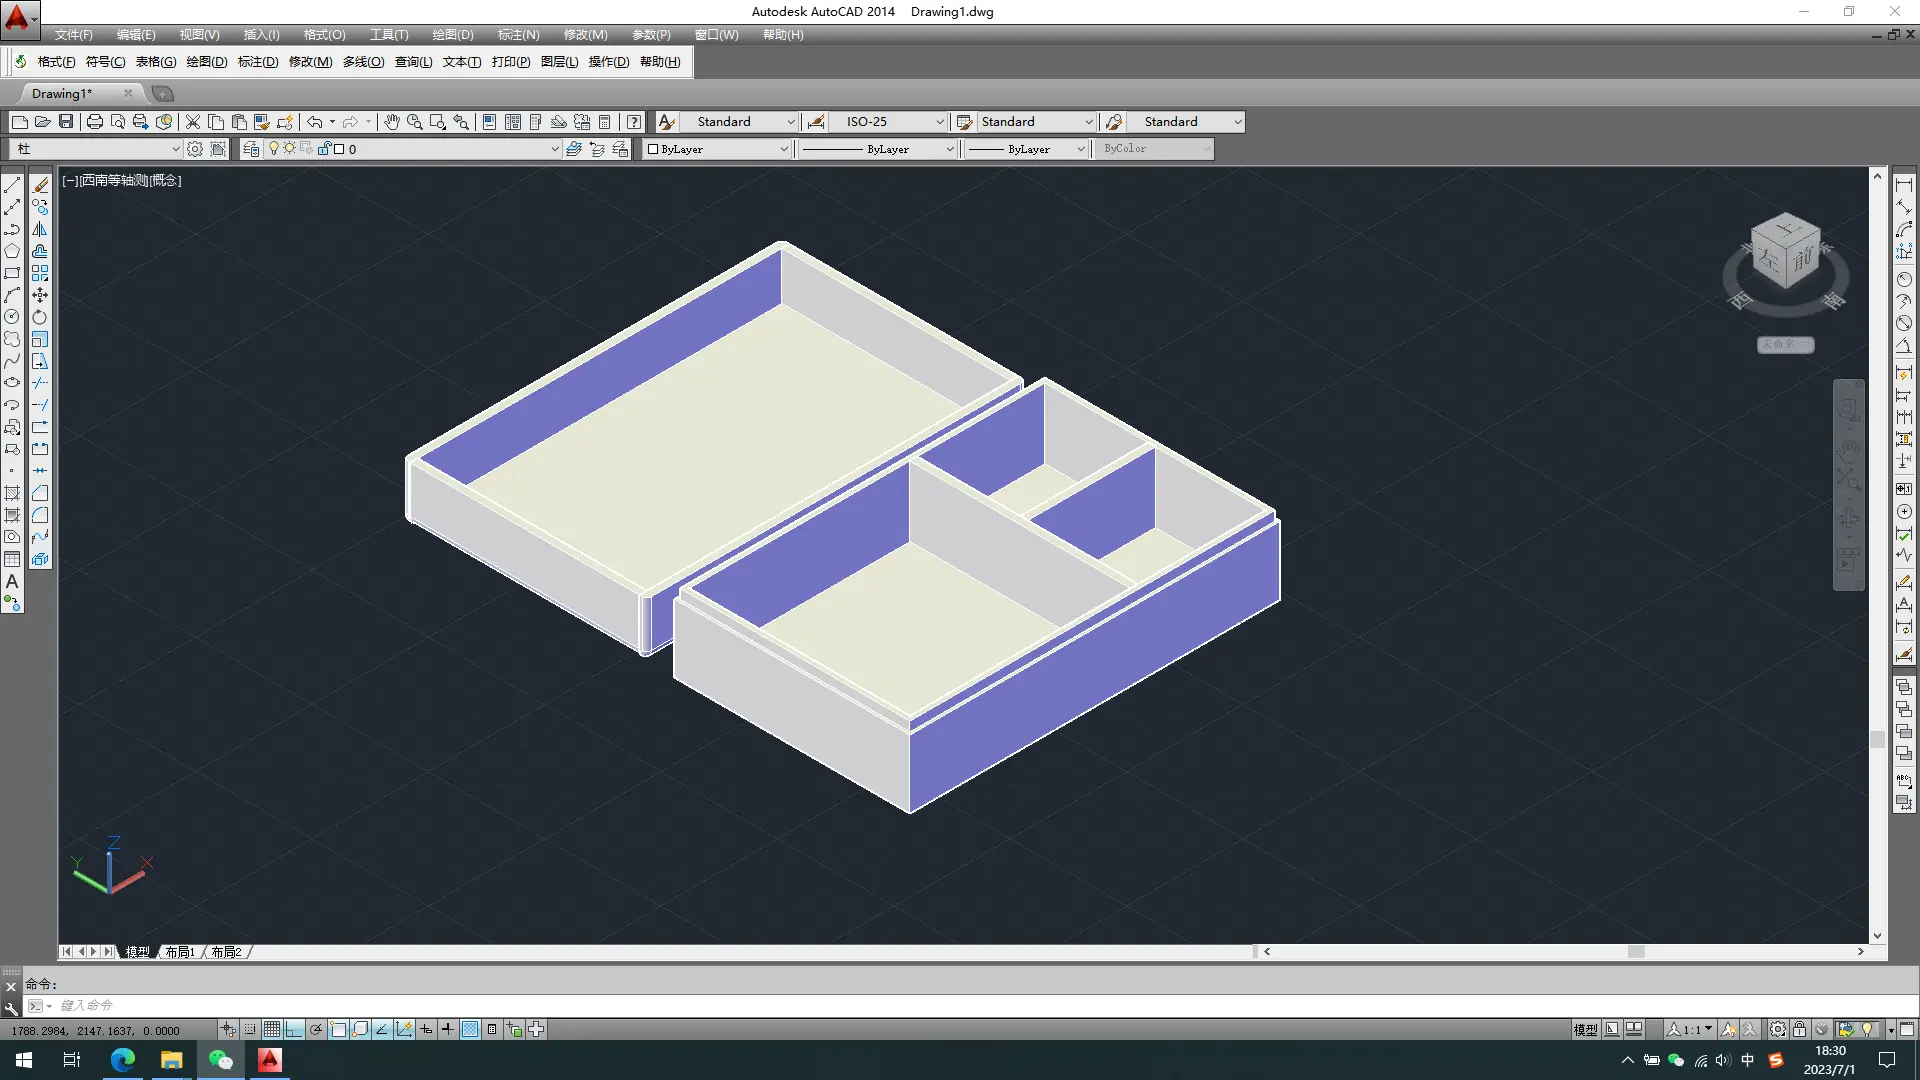Screen dimensions: 1920x1080
Task: Toggle the toolbar lock padlock icon
Action: 1800,1029
